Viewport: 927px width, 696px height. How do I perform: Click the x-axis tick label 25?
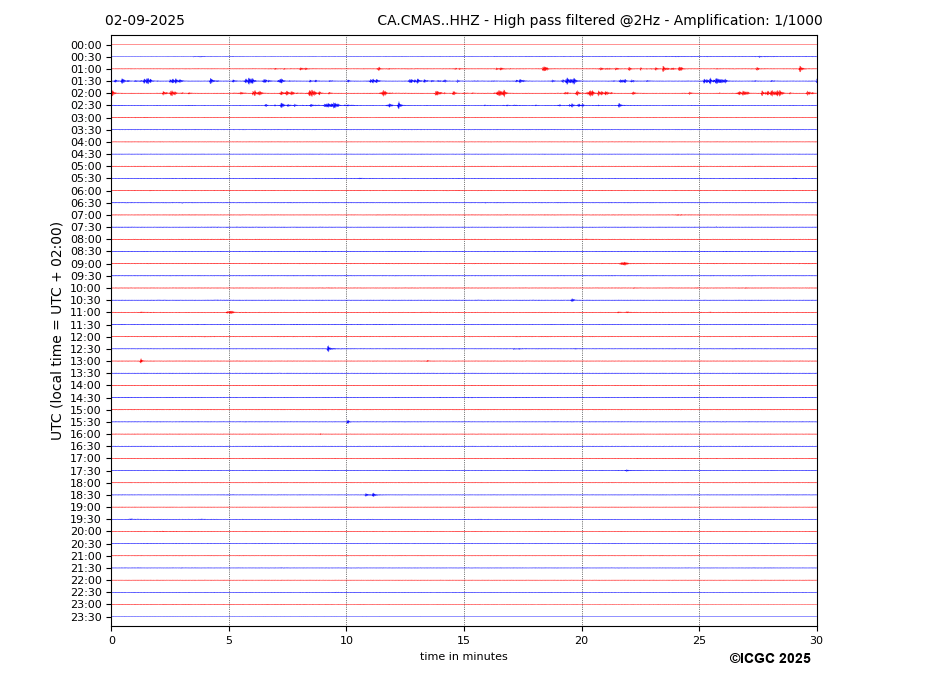[x=699, y=640]
